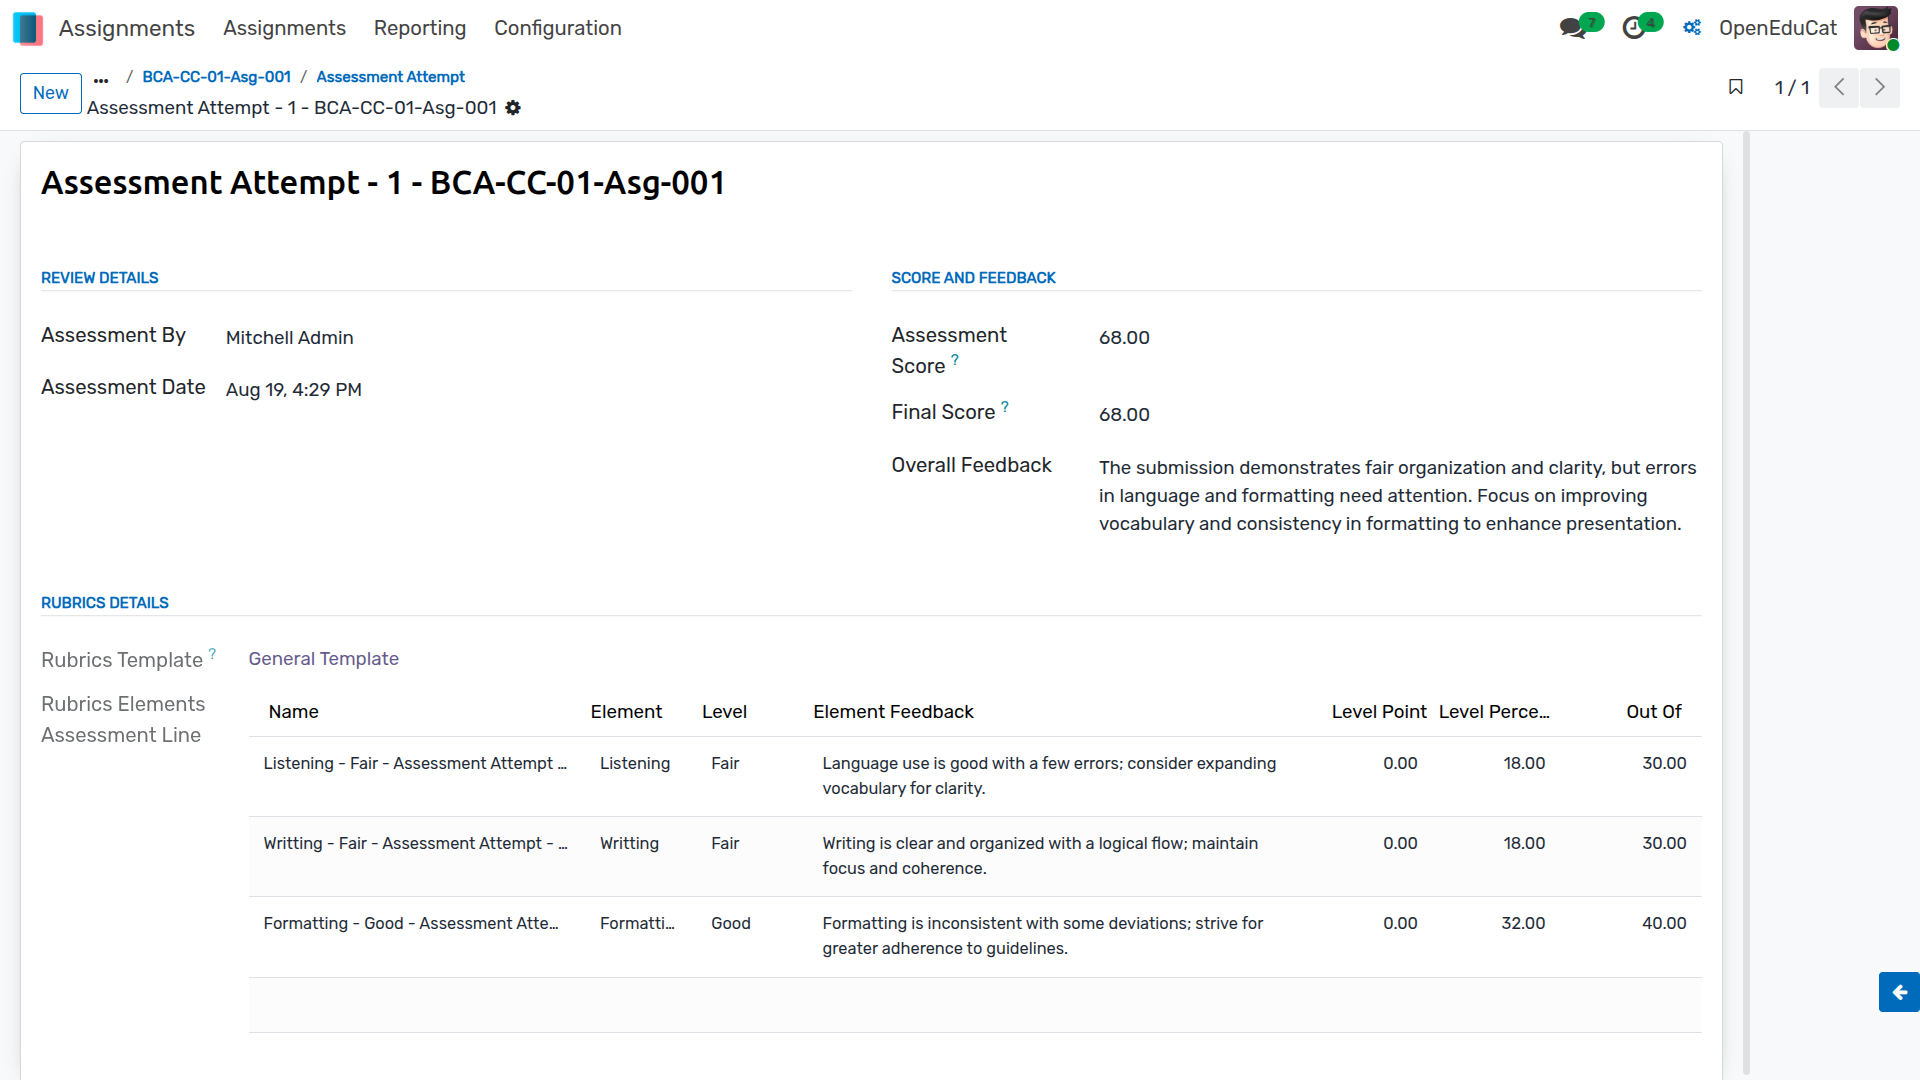Sort by the Name column header
This screenshot has height=1080, width=1920.
(x=294, y=712)
